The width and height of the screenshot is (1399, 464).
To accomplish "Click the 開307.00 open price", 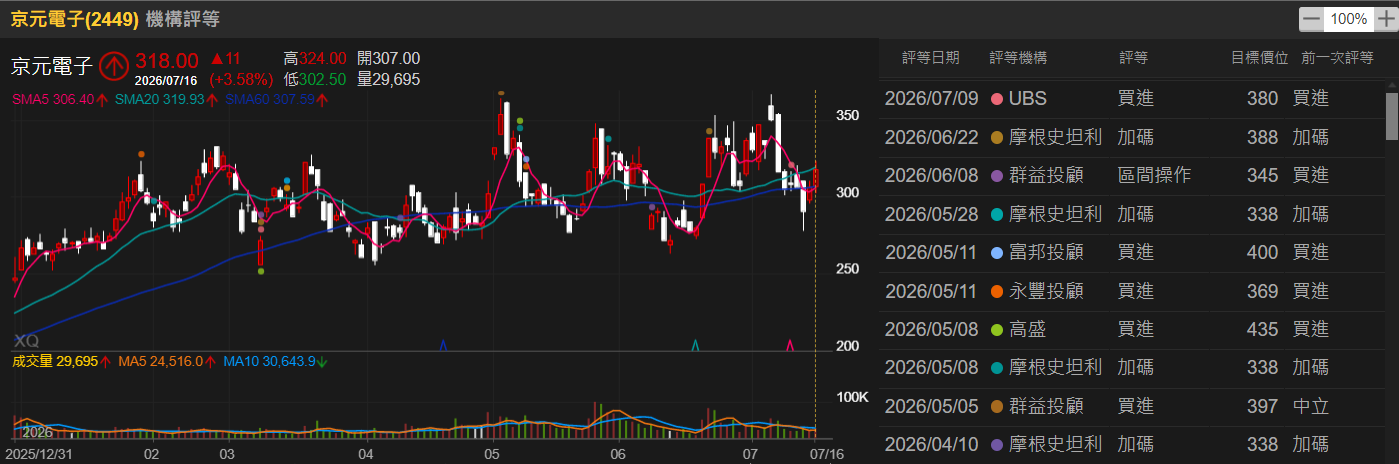I will (x=388, y=59).
